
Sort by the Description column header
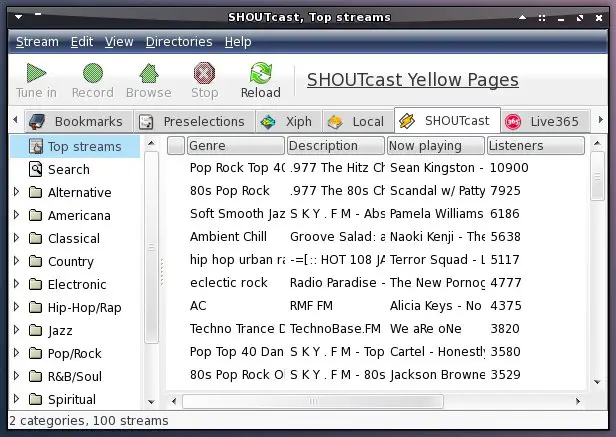(x=336, y=146)
